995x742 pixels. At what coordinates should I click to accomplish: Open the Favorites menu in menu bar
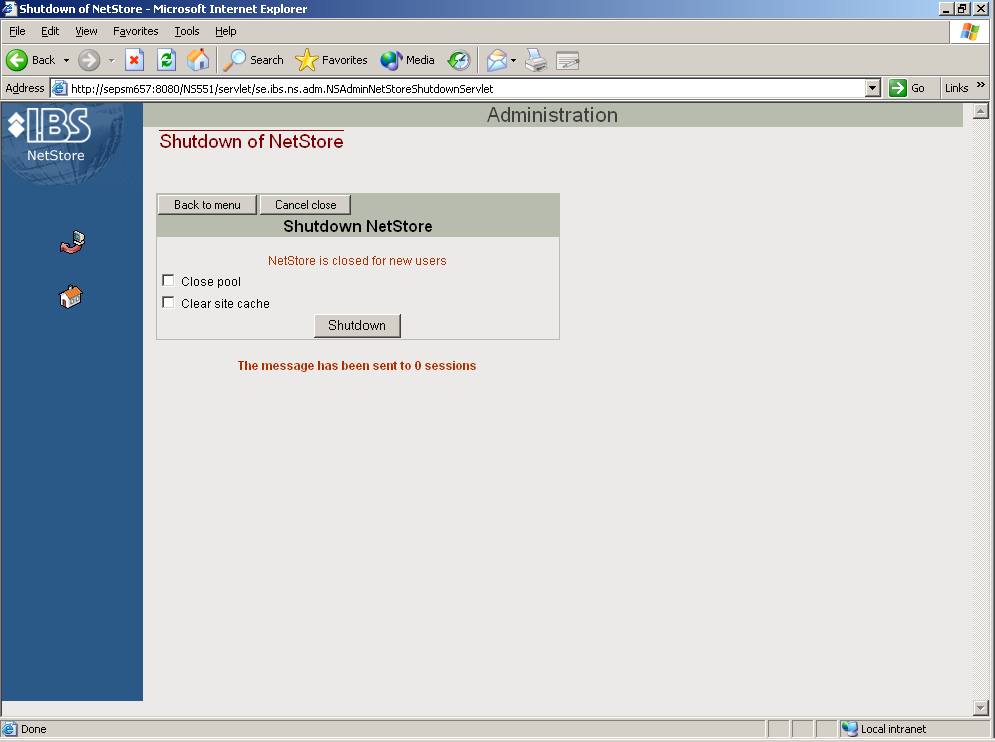[135, 31]
